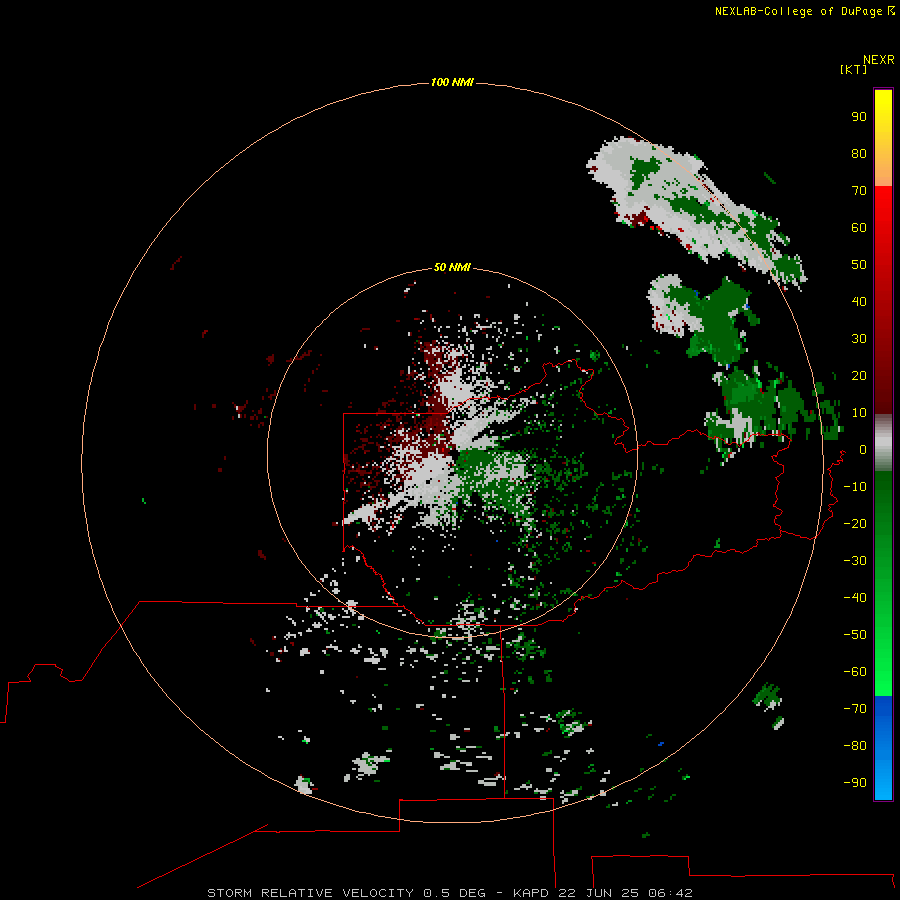Click the -90 value on velocity scale
The image size is (900, 900).
[855, 783]
